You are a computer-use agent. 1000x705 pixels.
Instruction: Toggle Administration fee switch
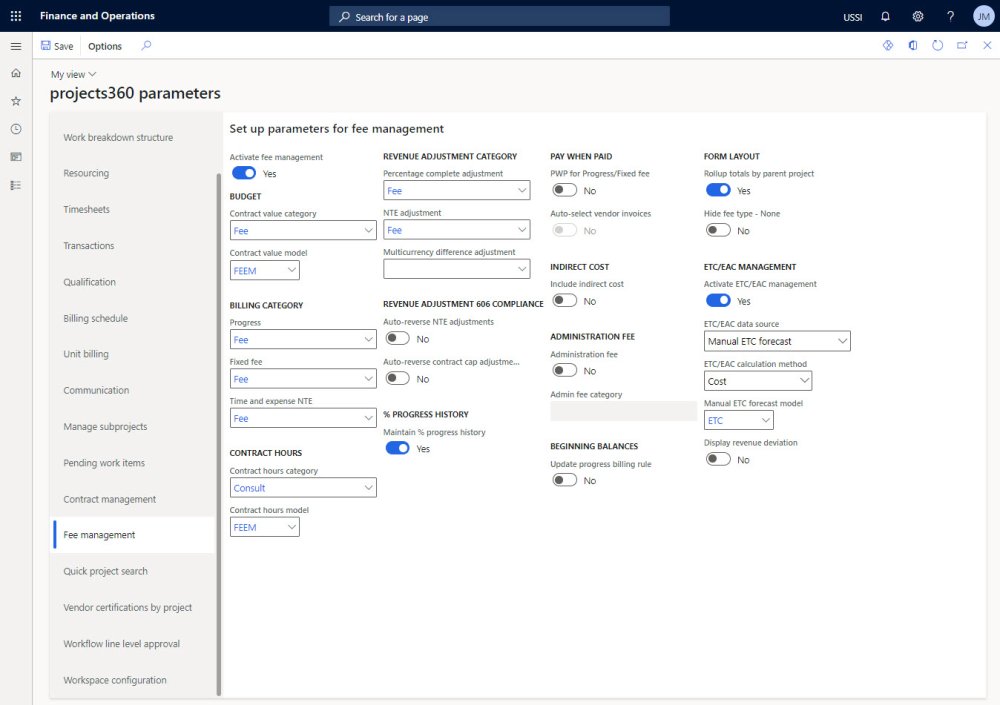564,370
